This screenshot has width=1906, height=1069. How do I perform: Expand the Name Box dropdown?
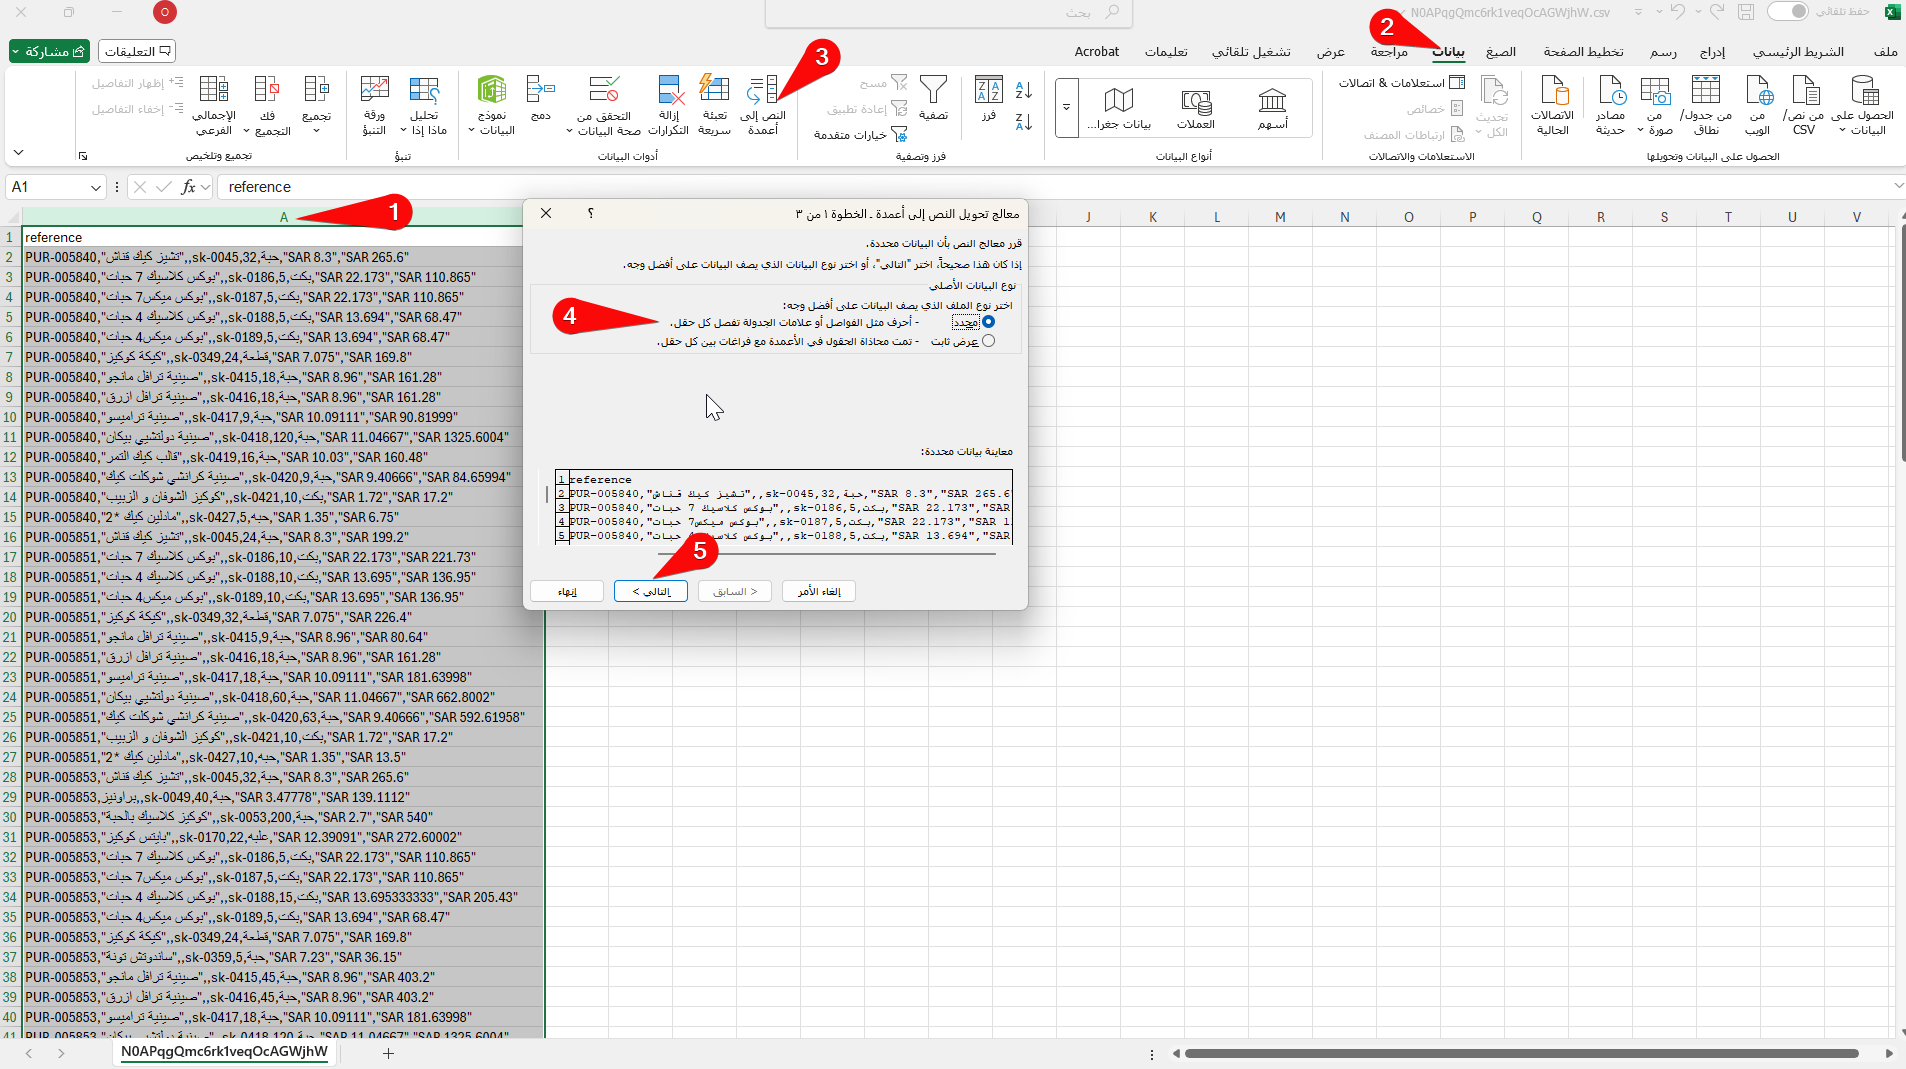[96, 187]
